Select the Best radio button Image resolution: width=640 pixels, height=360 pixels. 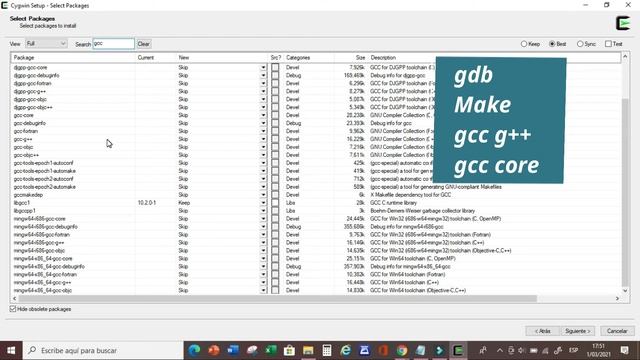558,44
